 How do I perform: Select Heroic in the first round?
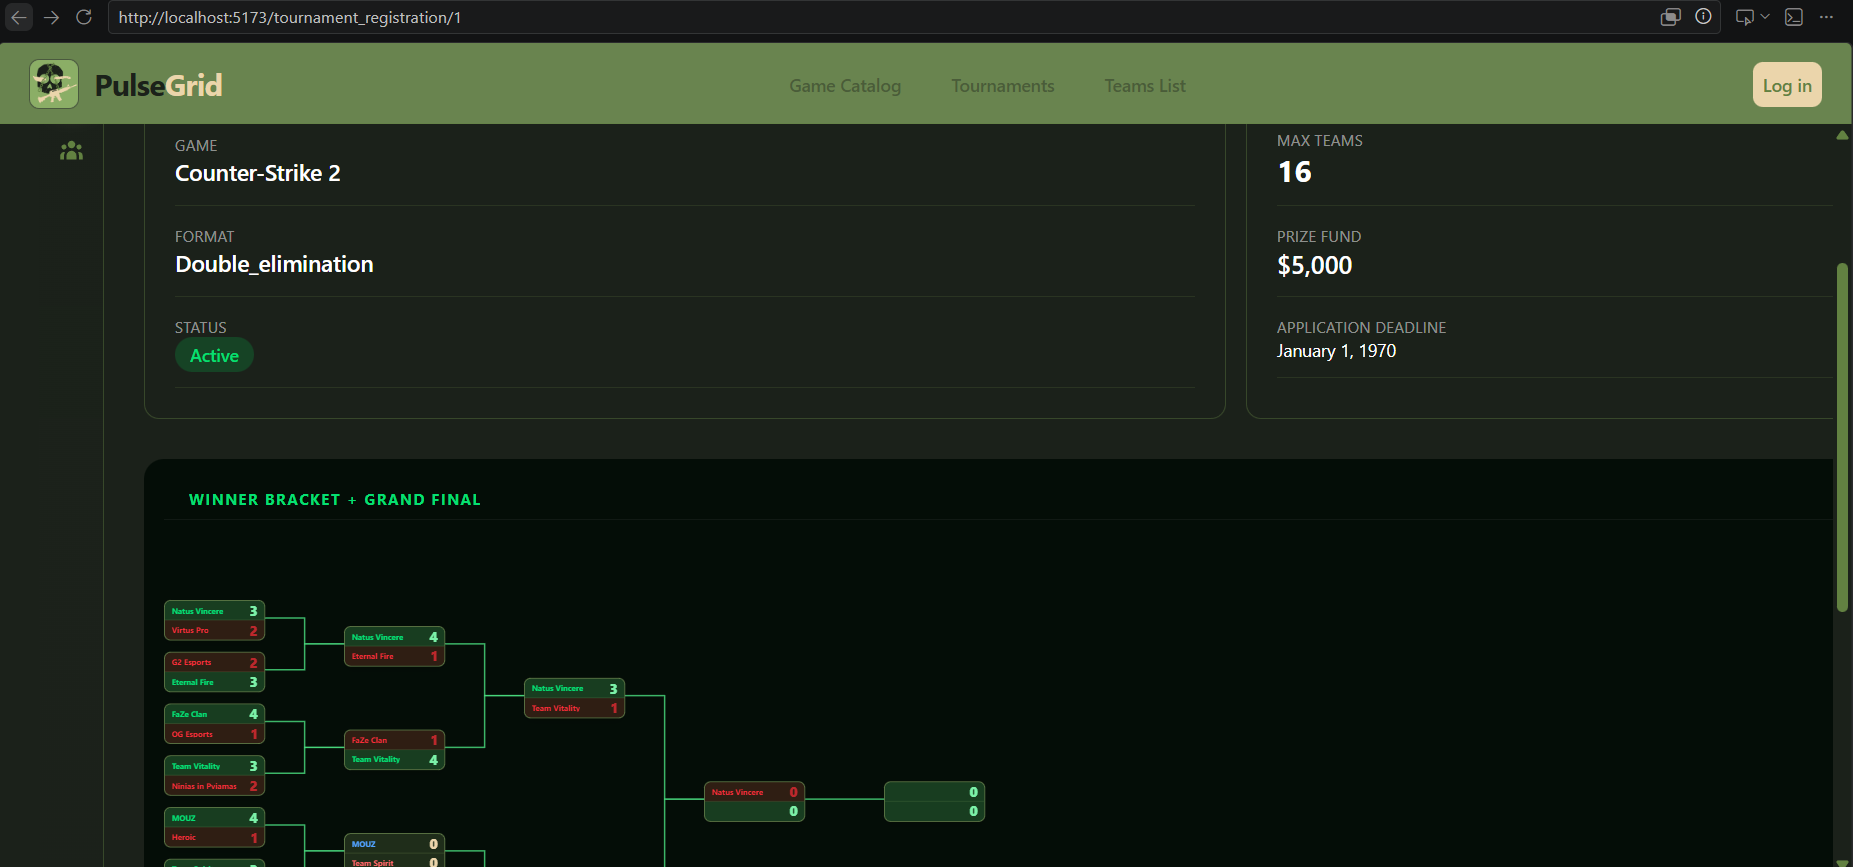[214, 837]
